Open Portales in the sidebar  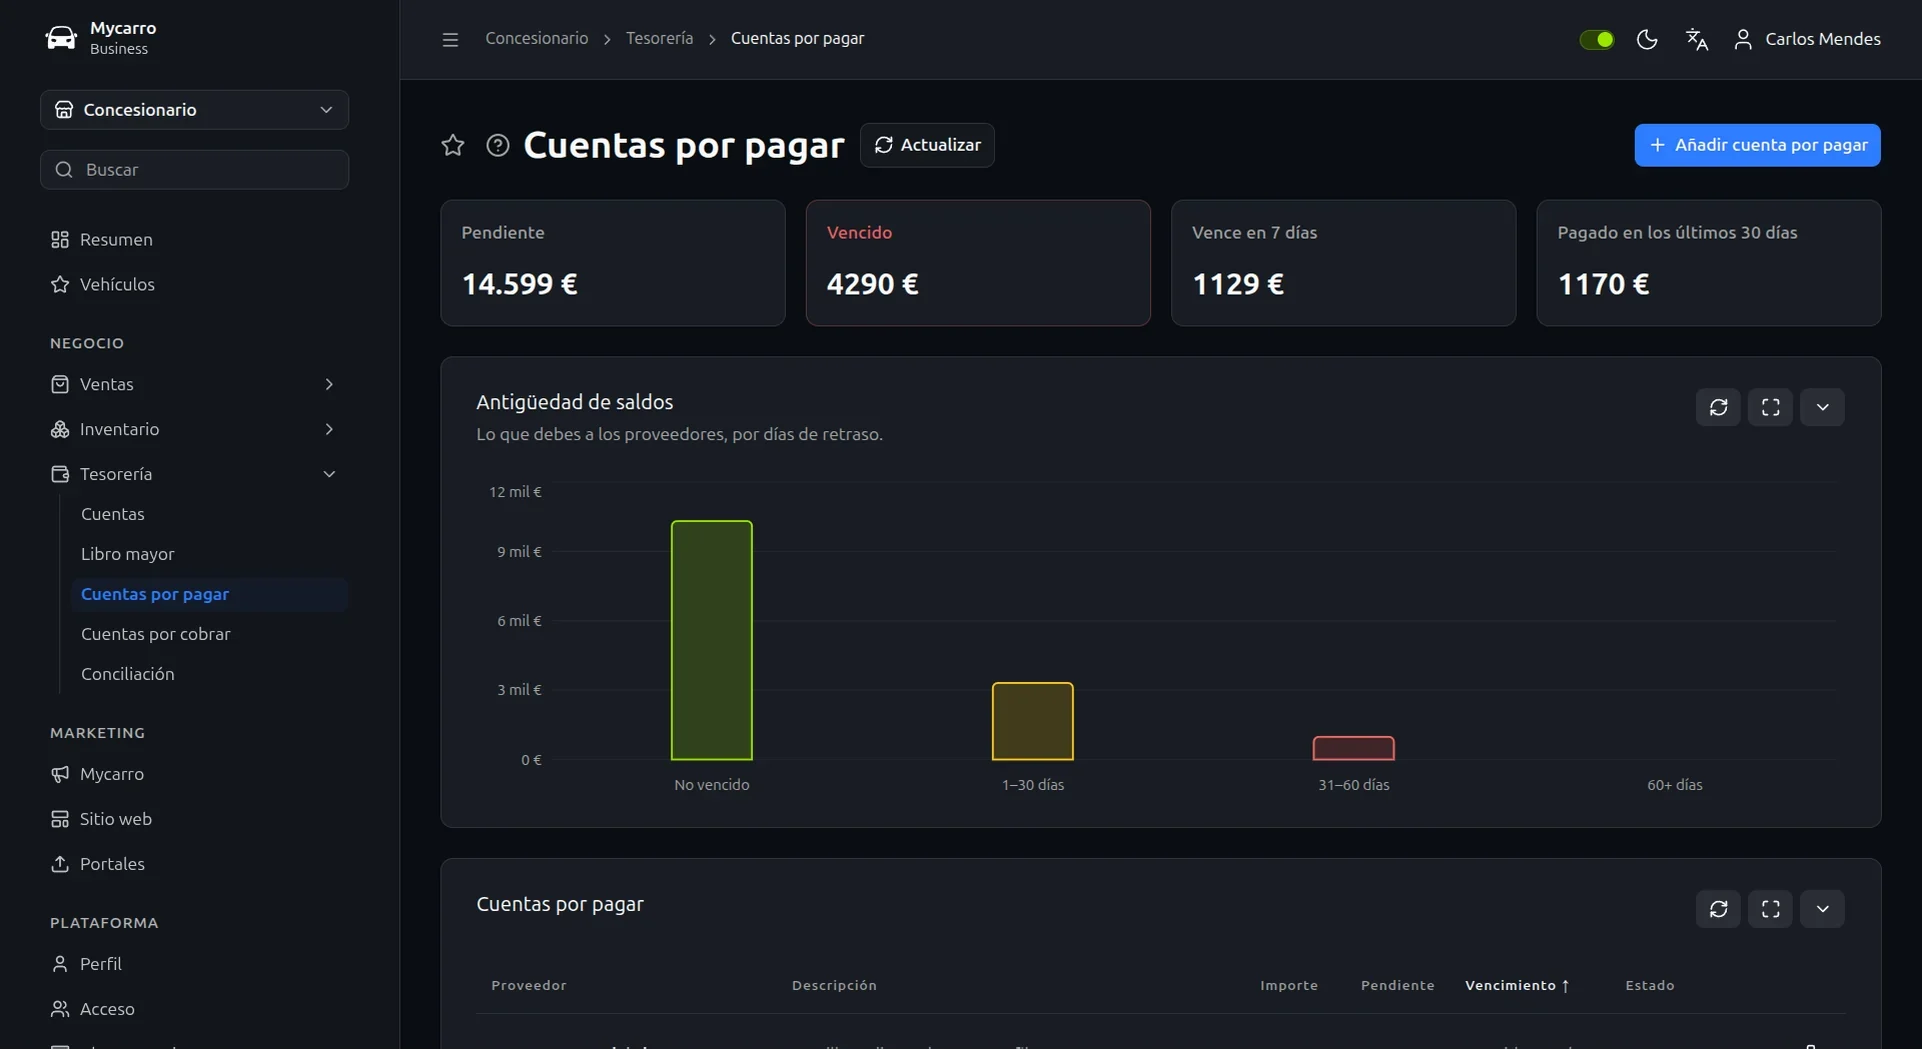coord(194,865)
